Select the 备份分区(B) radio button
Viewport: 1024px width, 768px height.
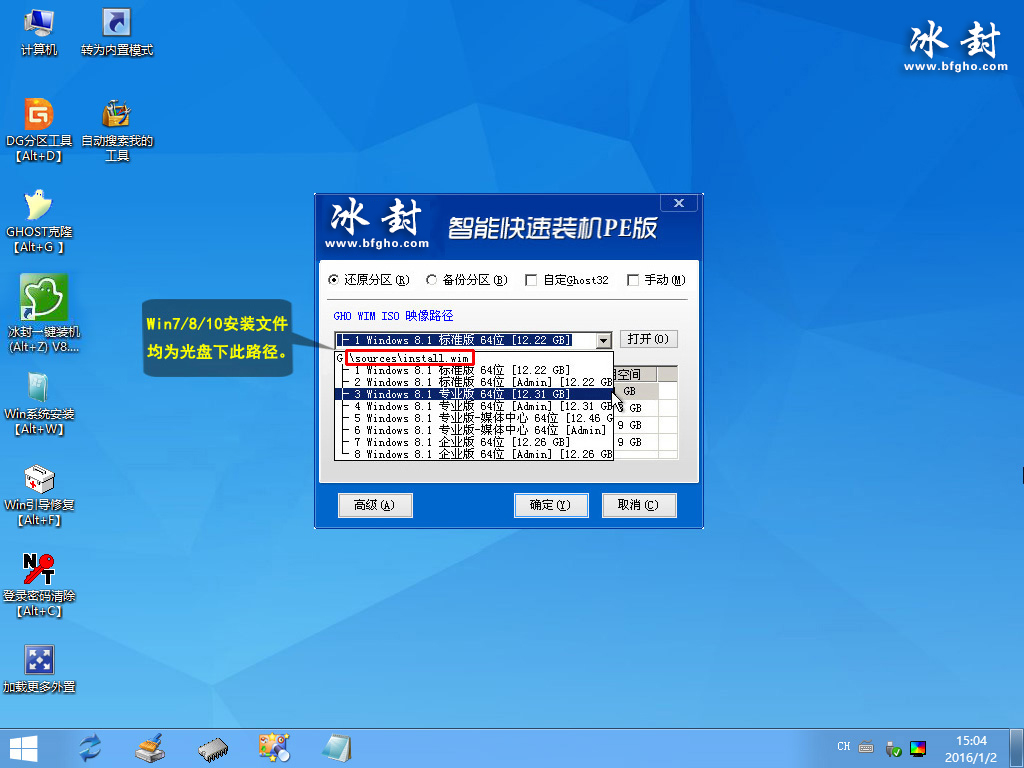tap(431, 280)
